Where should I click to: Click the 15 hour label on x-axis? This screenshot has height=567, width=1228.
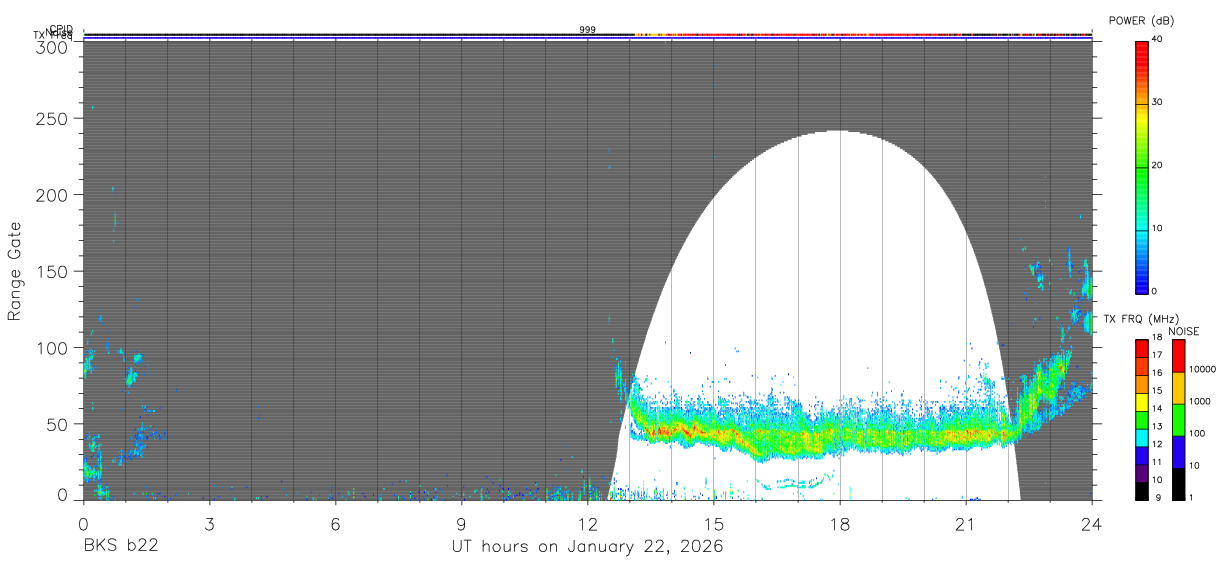pyautogui.click(x=713, y=524)
